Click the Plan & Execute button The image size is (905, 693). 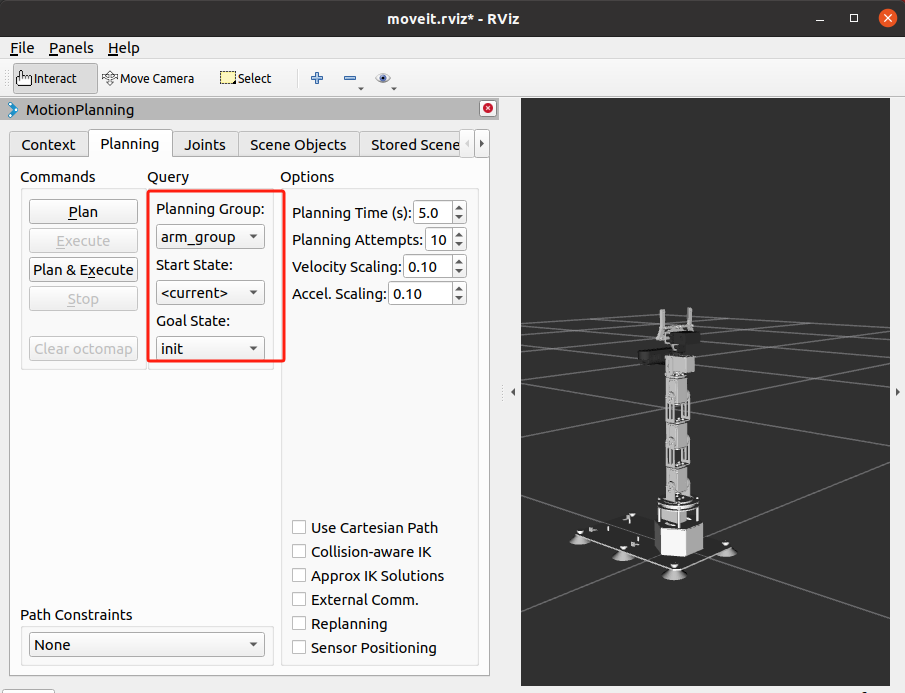pos(83,269)
